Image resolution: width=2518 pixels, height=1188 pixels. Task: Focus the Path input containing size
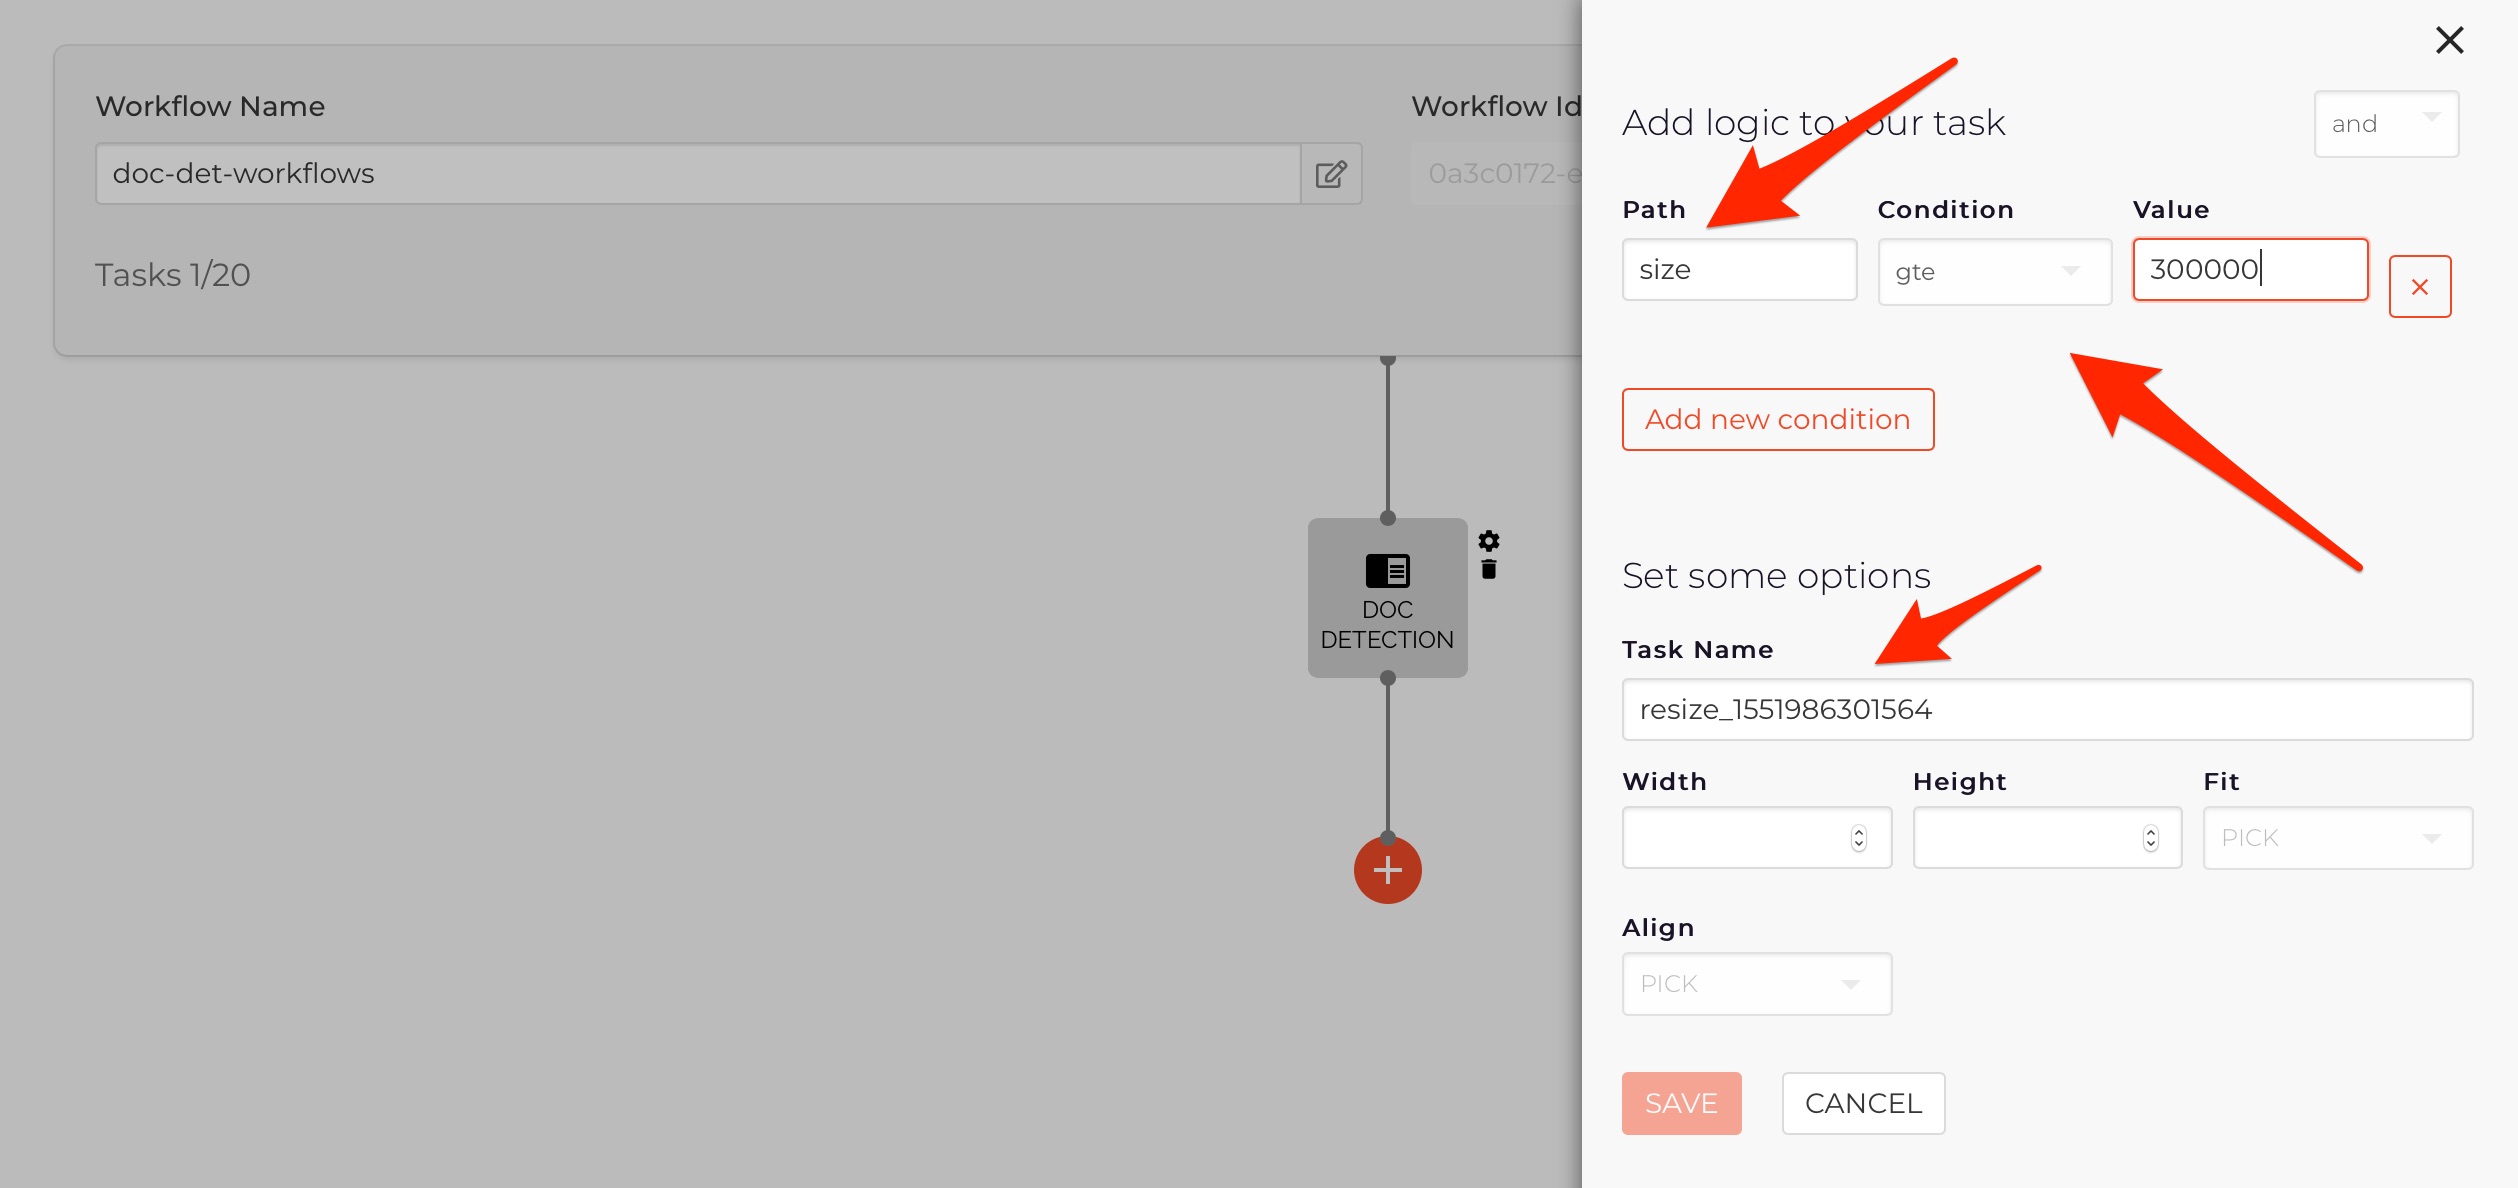pos(1740,269)
